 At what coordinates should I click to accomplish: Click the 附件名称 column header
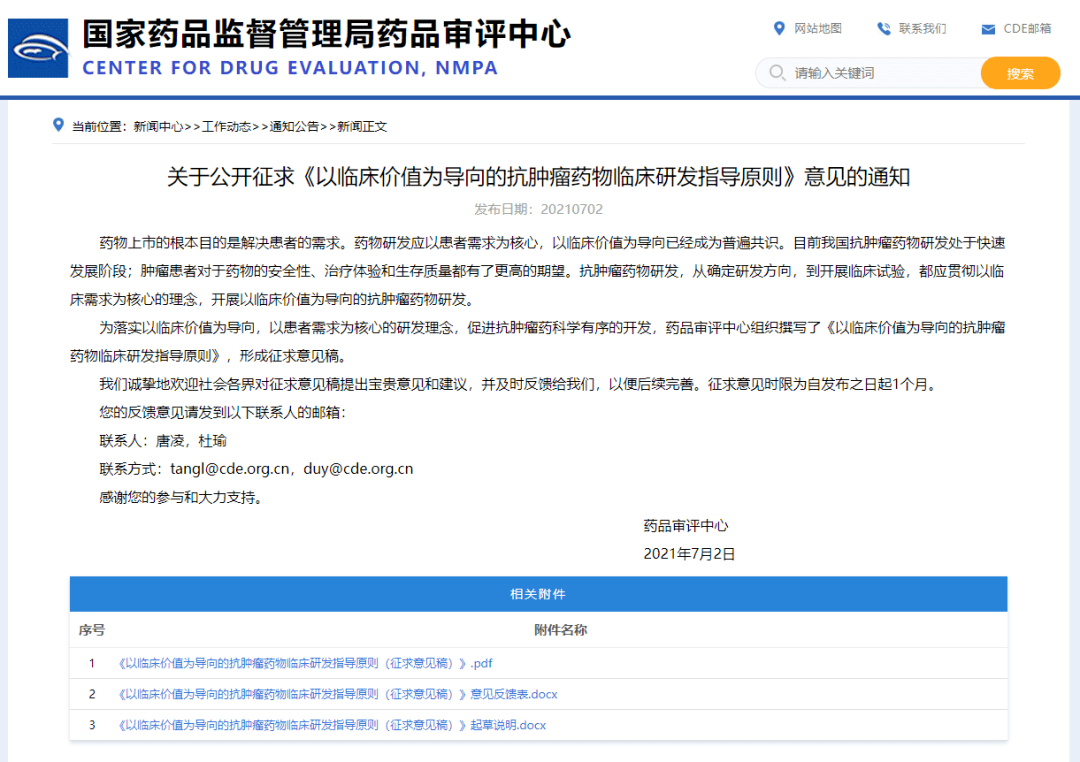561,630
